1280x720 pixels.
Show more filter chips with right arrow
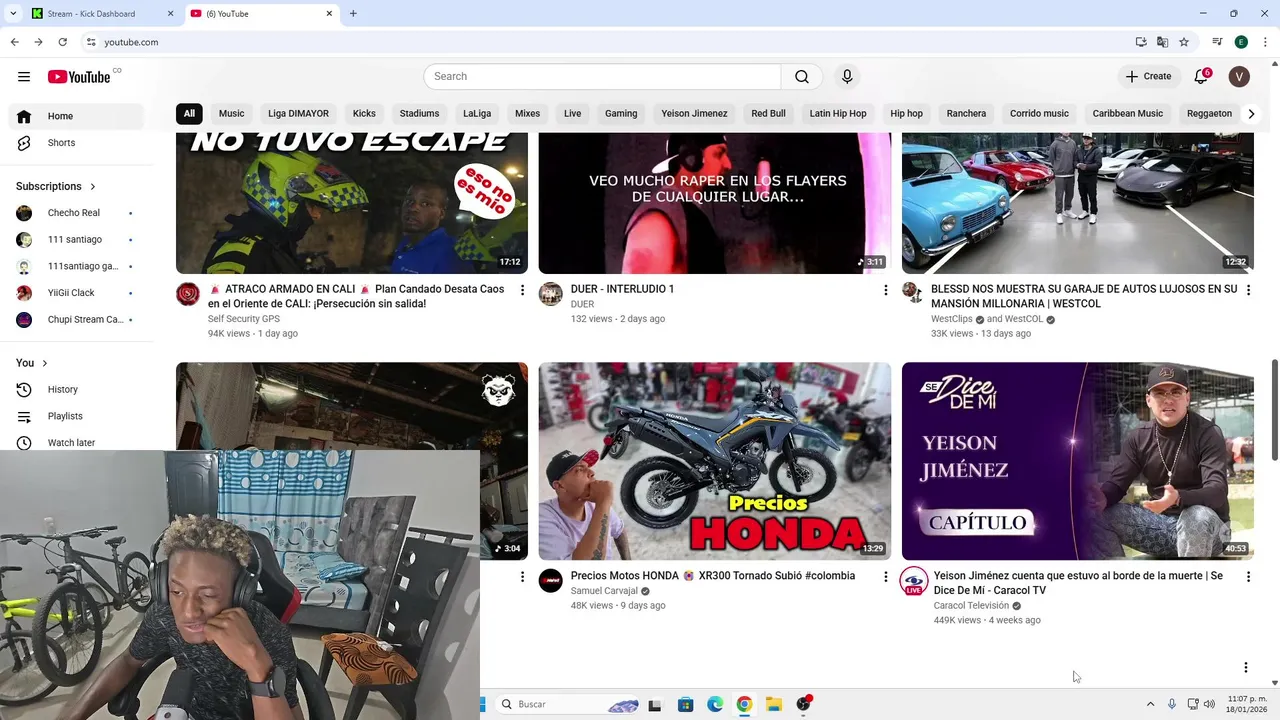(1251, 114)
